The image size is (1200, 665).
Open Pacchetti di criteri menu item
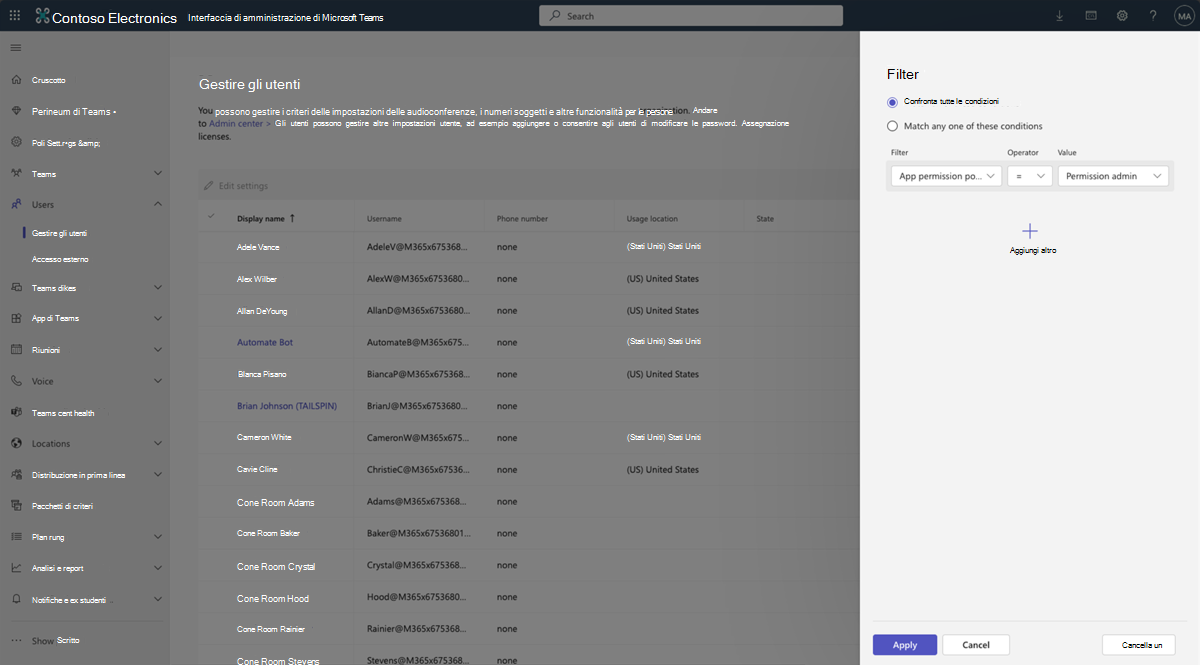click(62, 506)
